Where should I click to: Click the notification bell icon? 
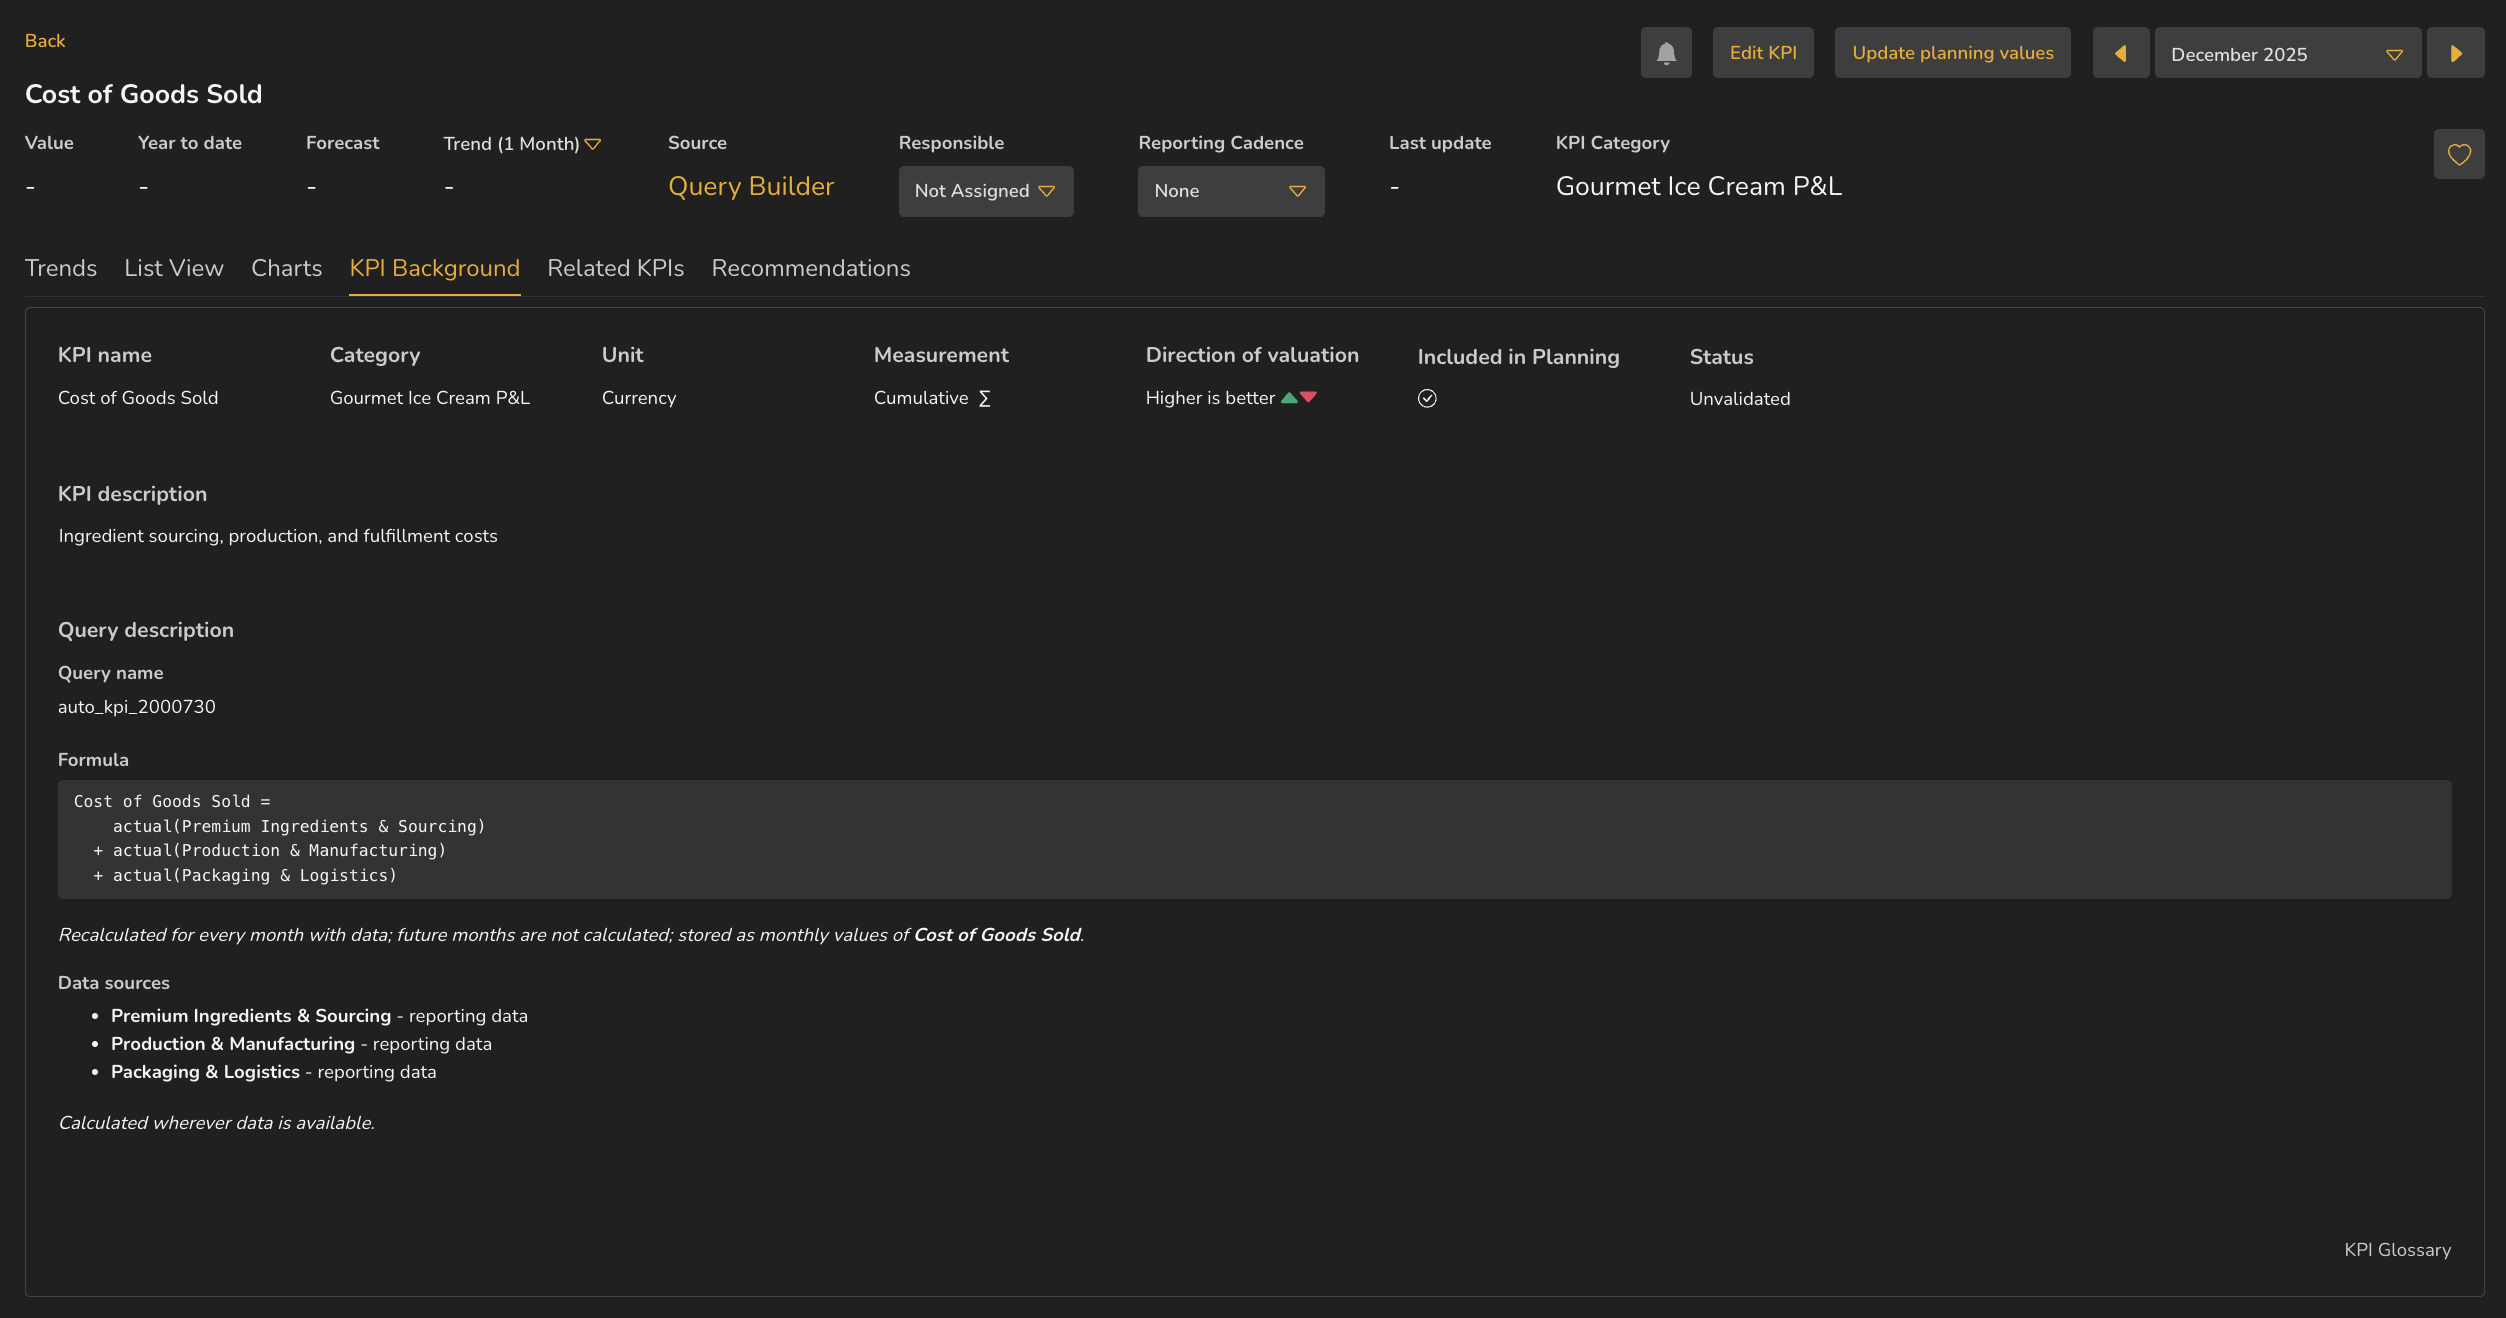click(1666, 53)
